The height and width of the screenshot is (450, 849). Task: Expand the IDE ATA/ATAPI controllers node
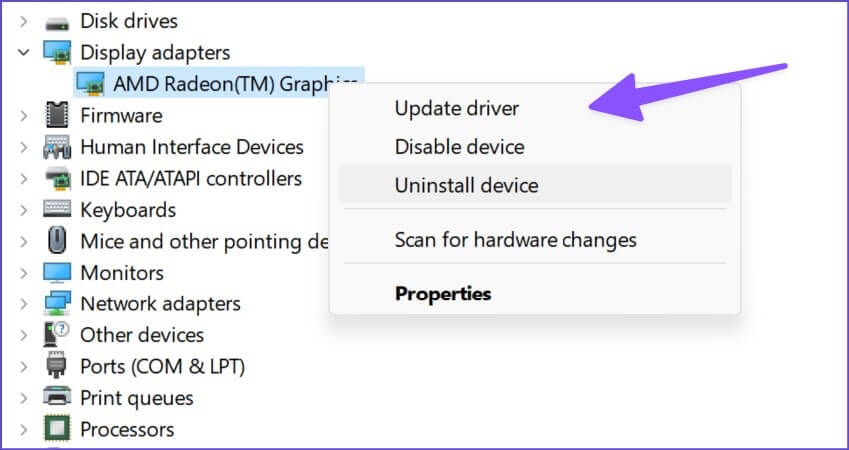pos(23,179)
